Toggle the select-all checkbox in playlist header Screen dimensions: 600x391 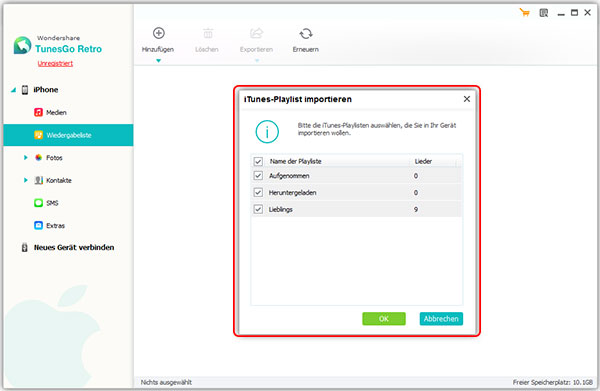pos(258,161)
